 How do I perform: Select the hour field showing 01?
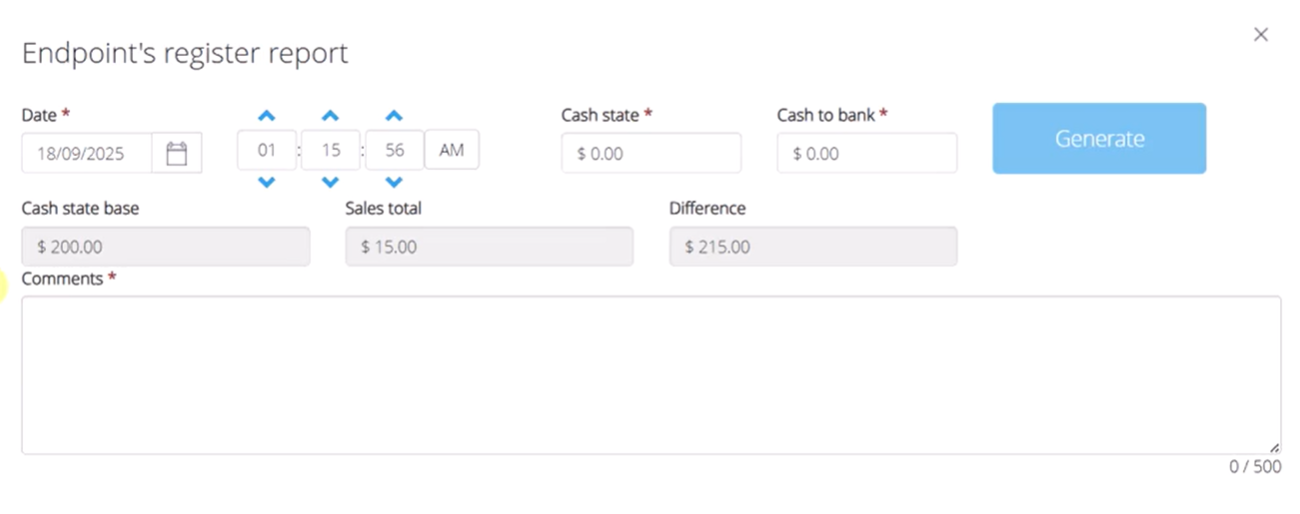tap(267, 150)
